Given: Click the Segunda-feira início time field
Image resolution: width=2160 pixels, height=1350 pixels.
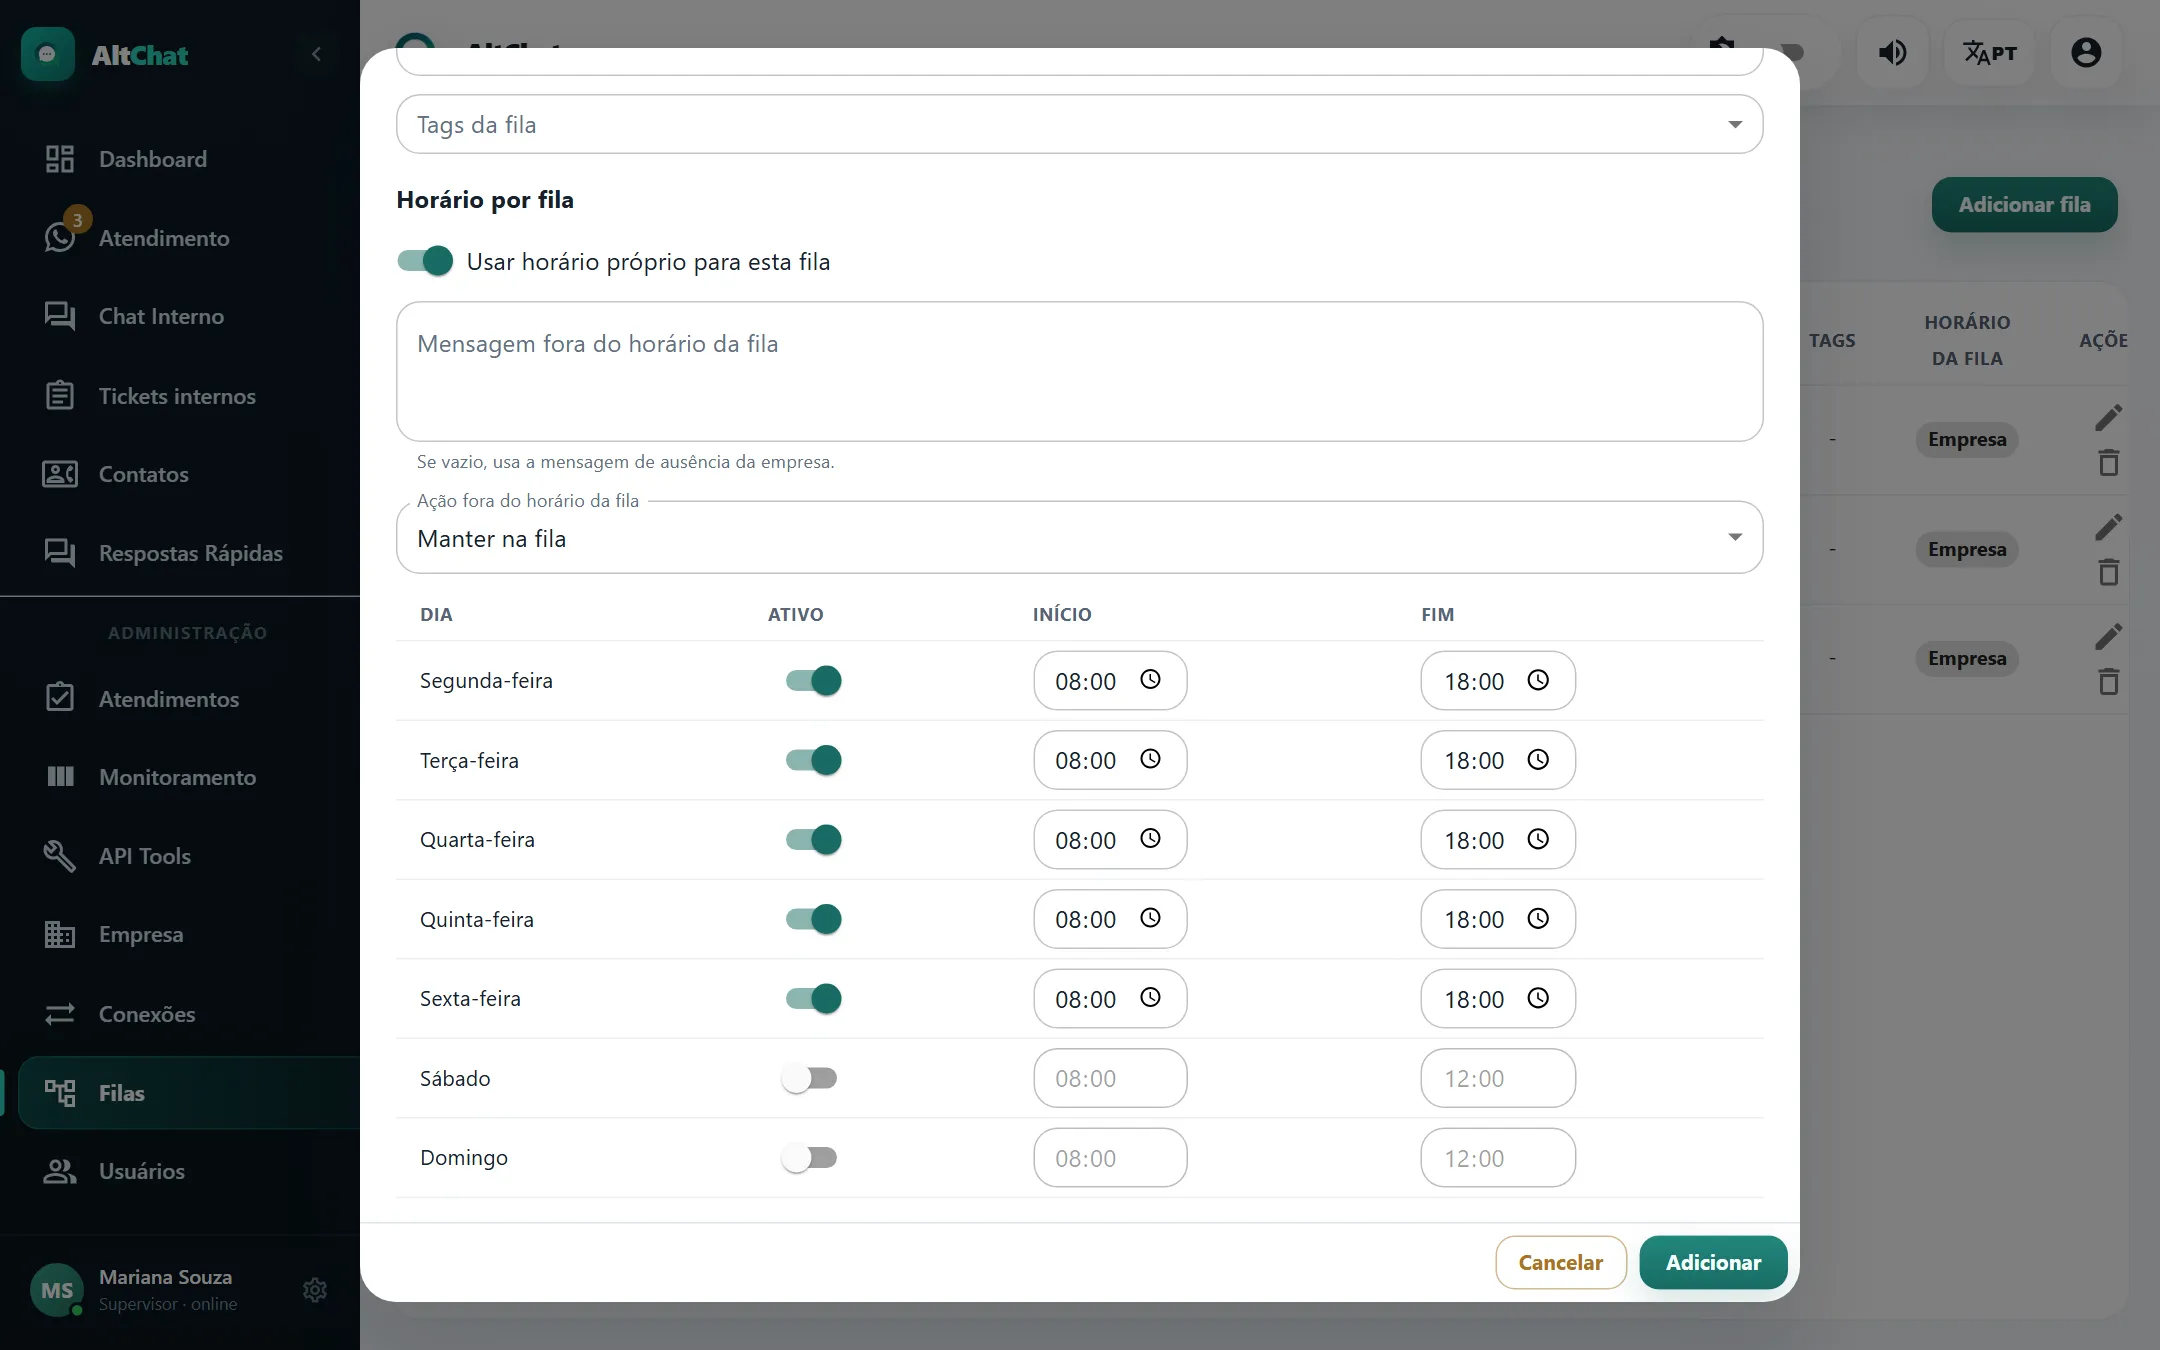Looking at the screenshot, I should 1110,680.
